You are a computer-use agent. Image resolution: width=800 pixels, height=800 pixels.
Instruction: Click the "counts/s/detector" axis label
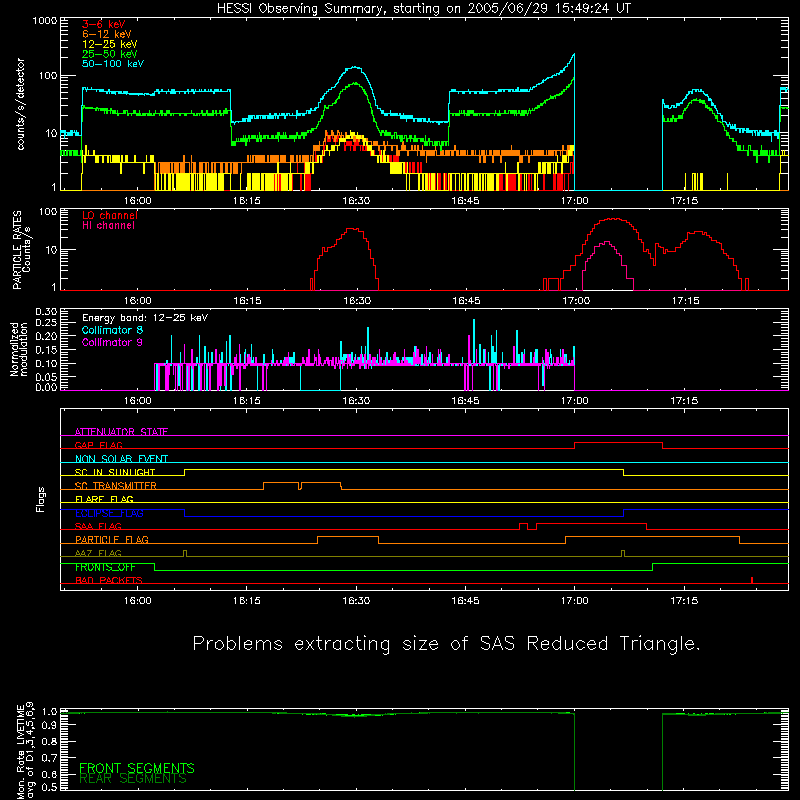(20, 104)
